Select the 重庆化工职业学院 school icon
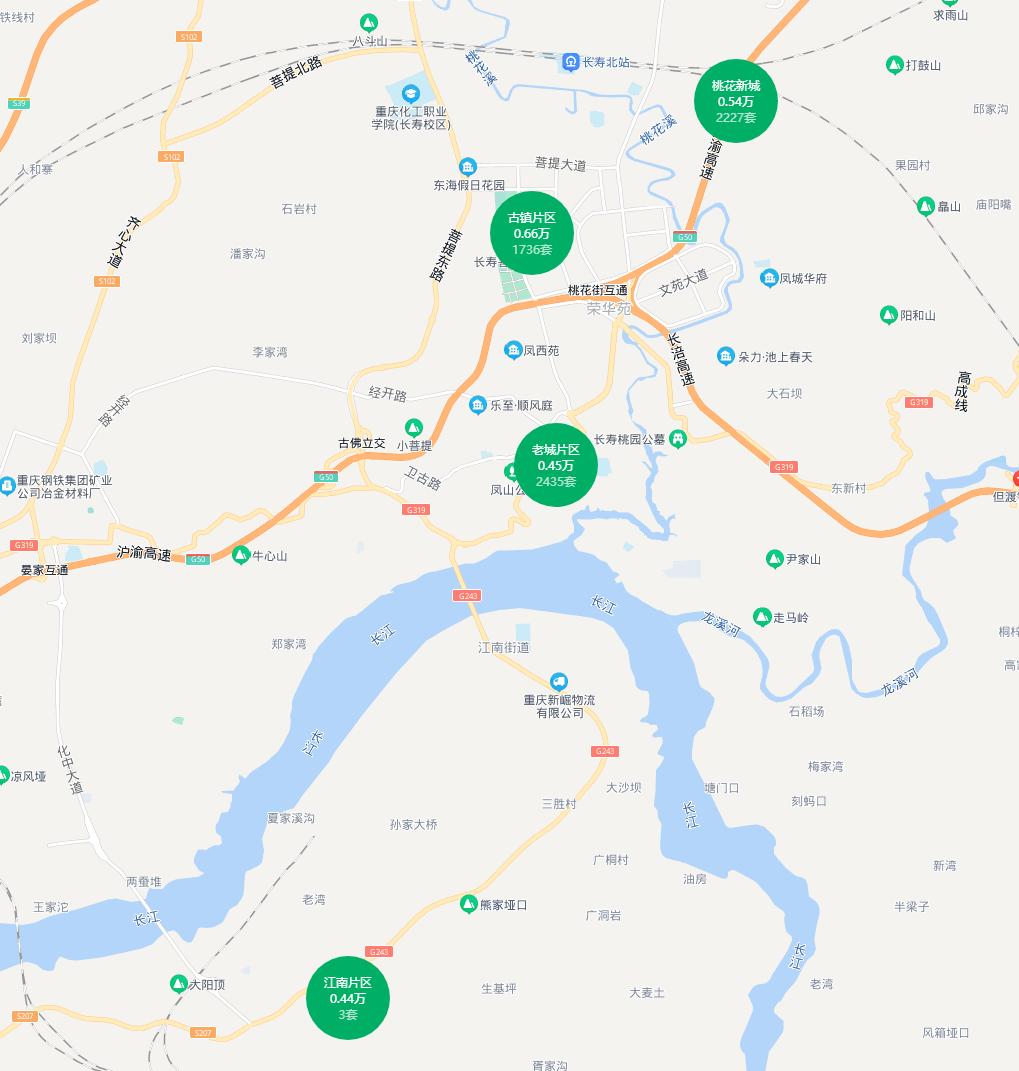This screenshot has height=1071, width=1019. [410, 93]
